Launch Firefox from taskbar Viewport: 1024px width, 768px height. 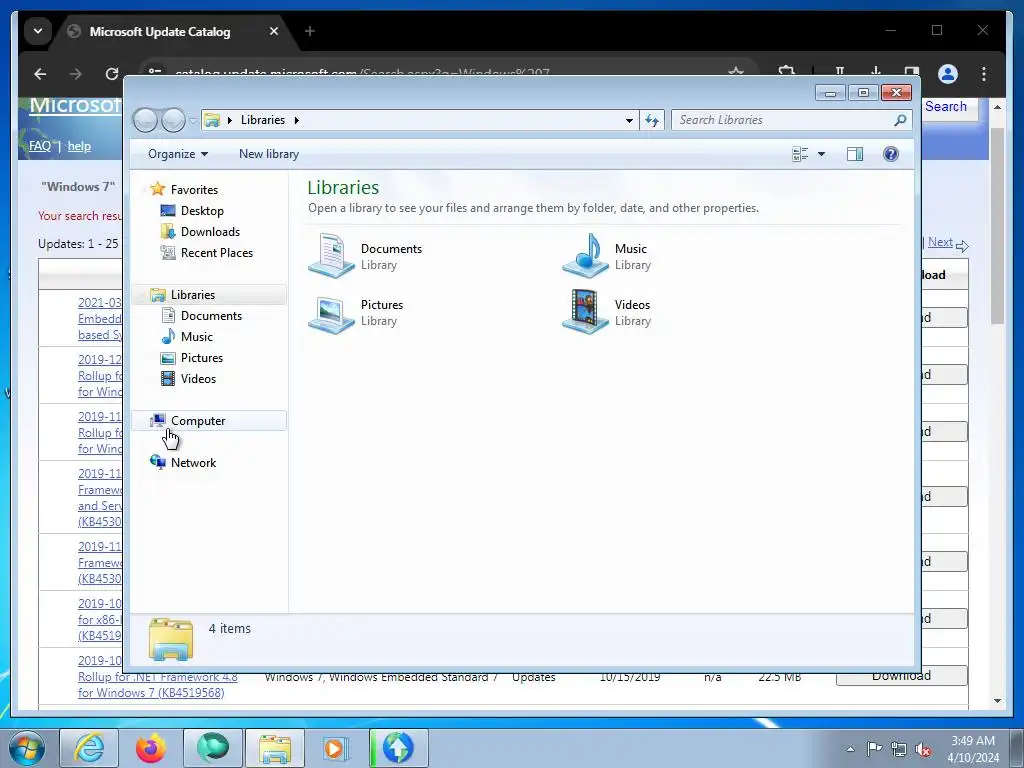click(151, 748)
